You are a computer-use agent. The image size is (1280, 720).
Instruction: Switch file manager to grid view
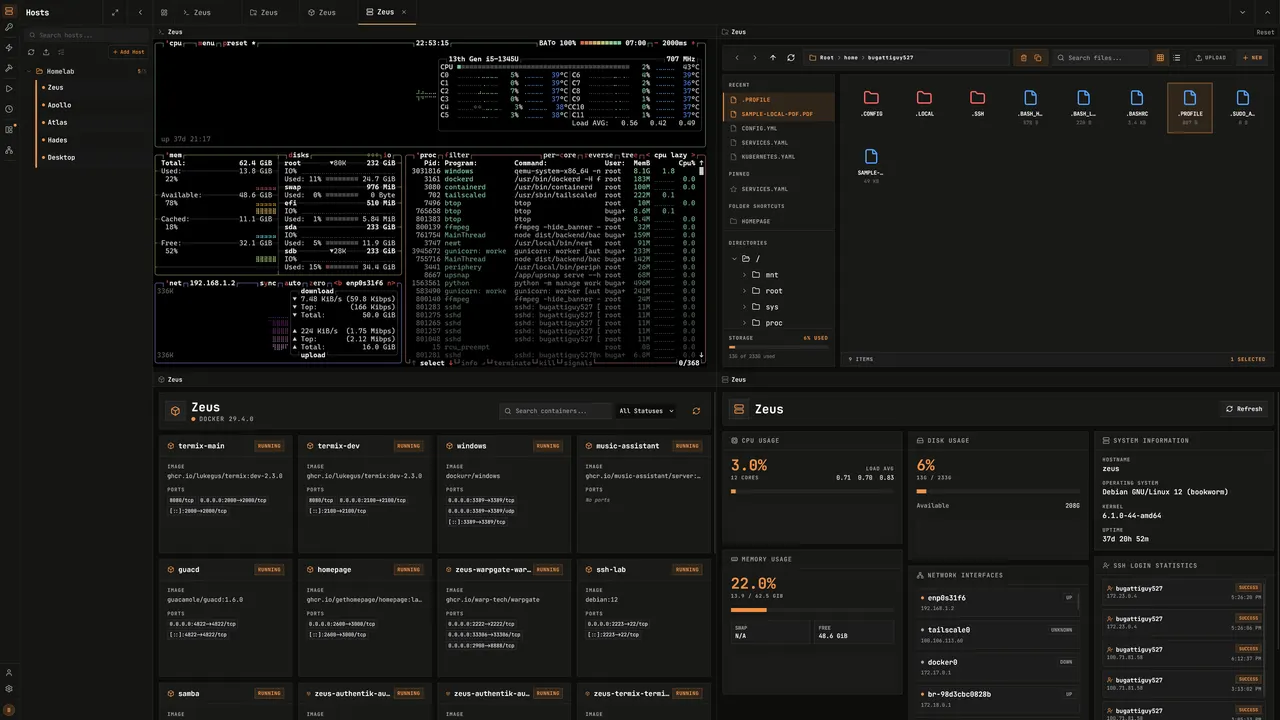[x=1160, y=58]
